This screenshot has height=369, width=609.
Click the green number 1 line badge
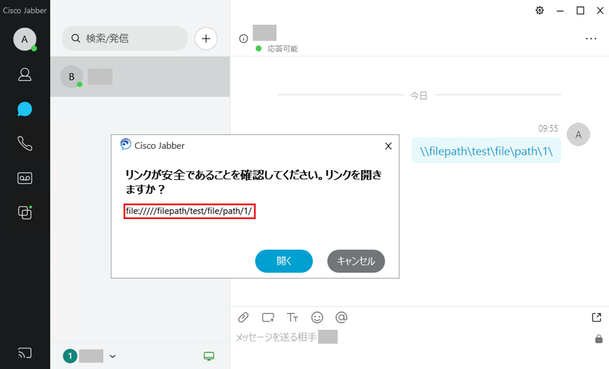click(70, 356)
